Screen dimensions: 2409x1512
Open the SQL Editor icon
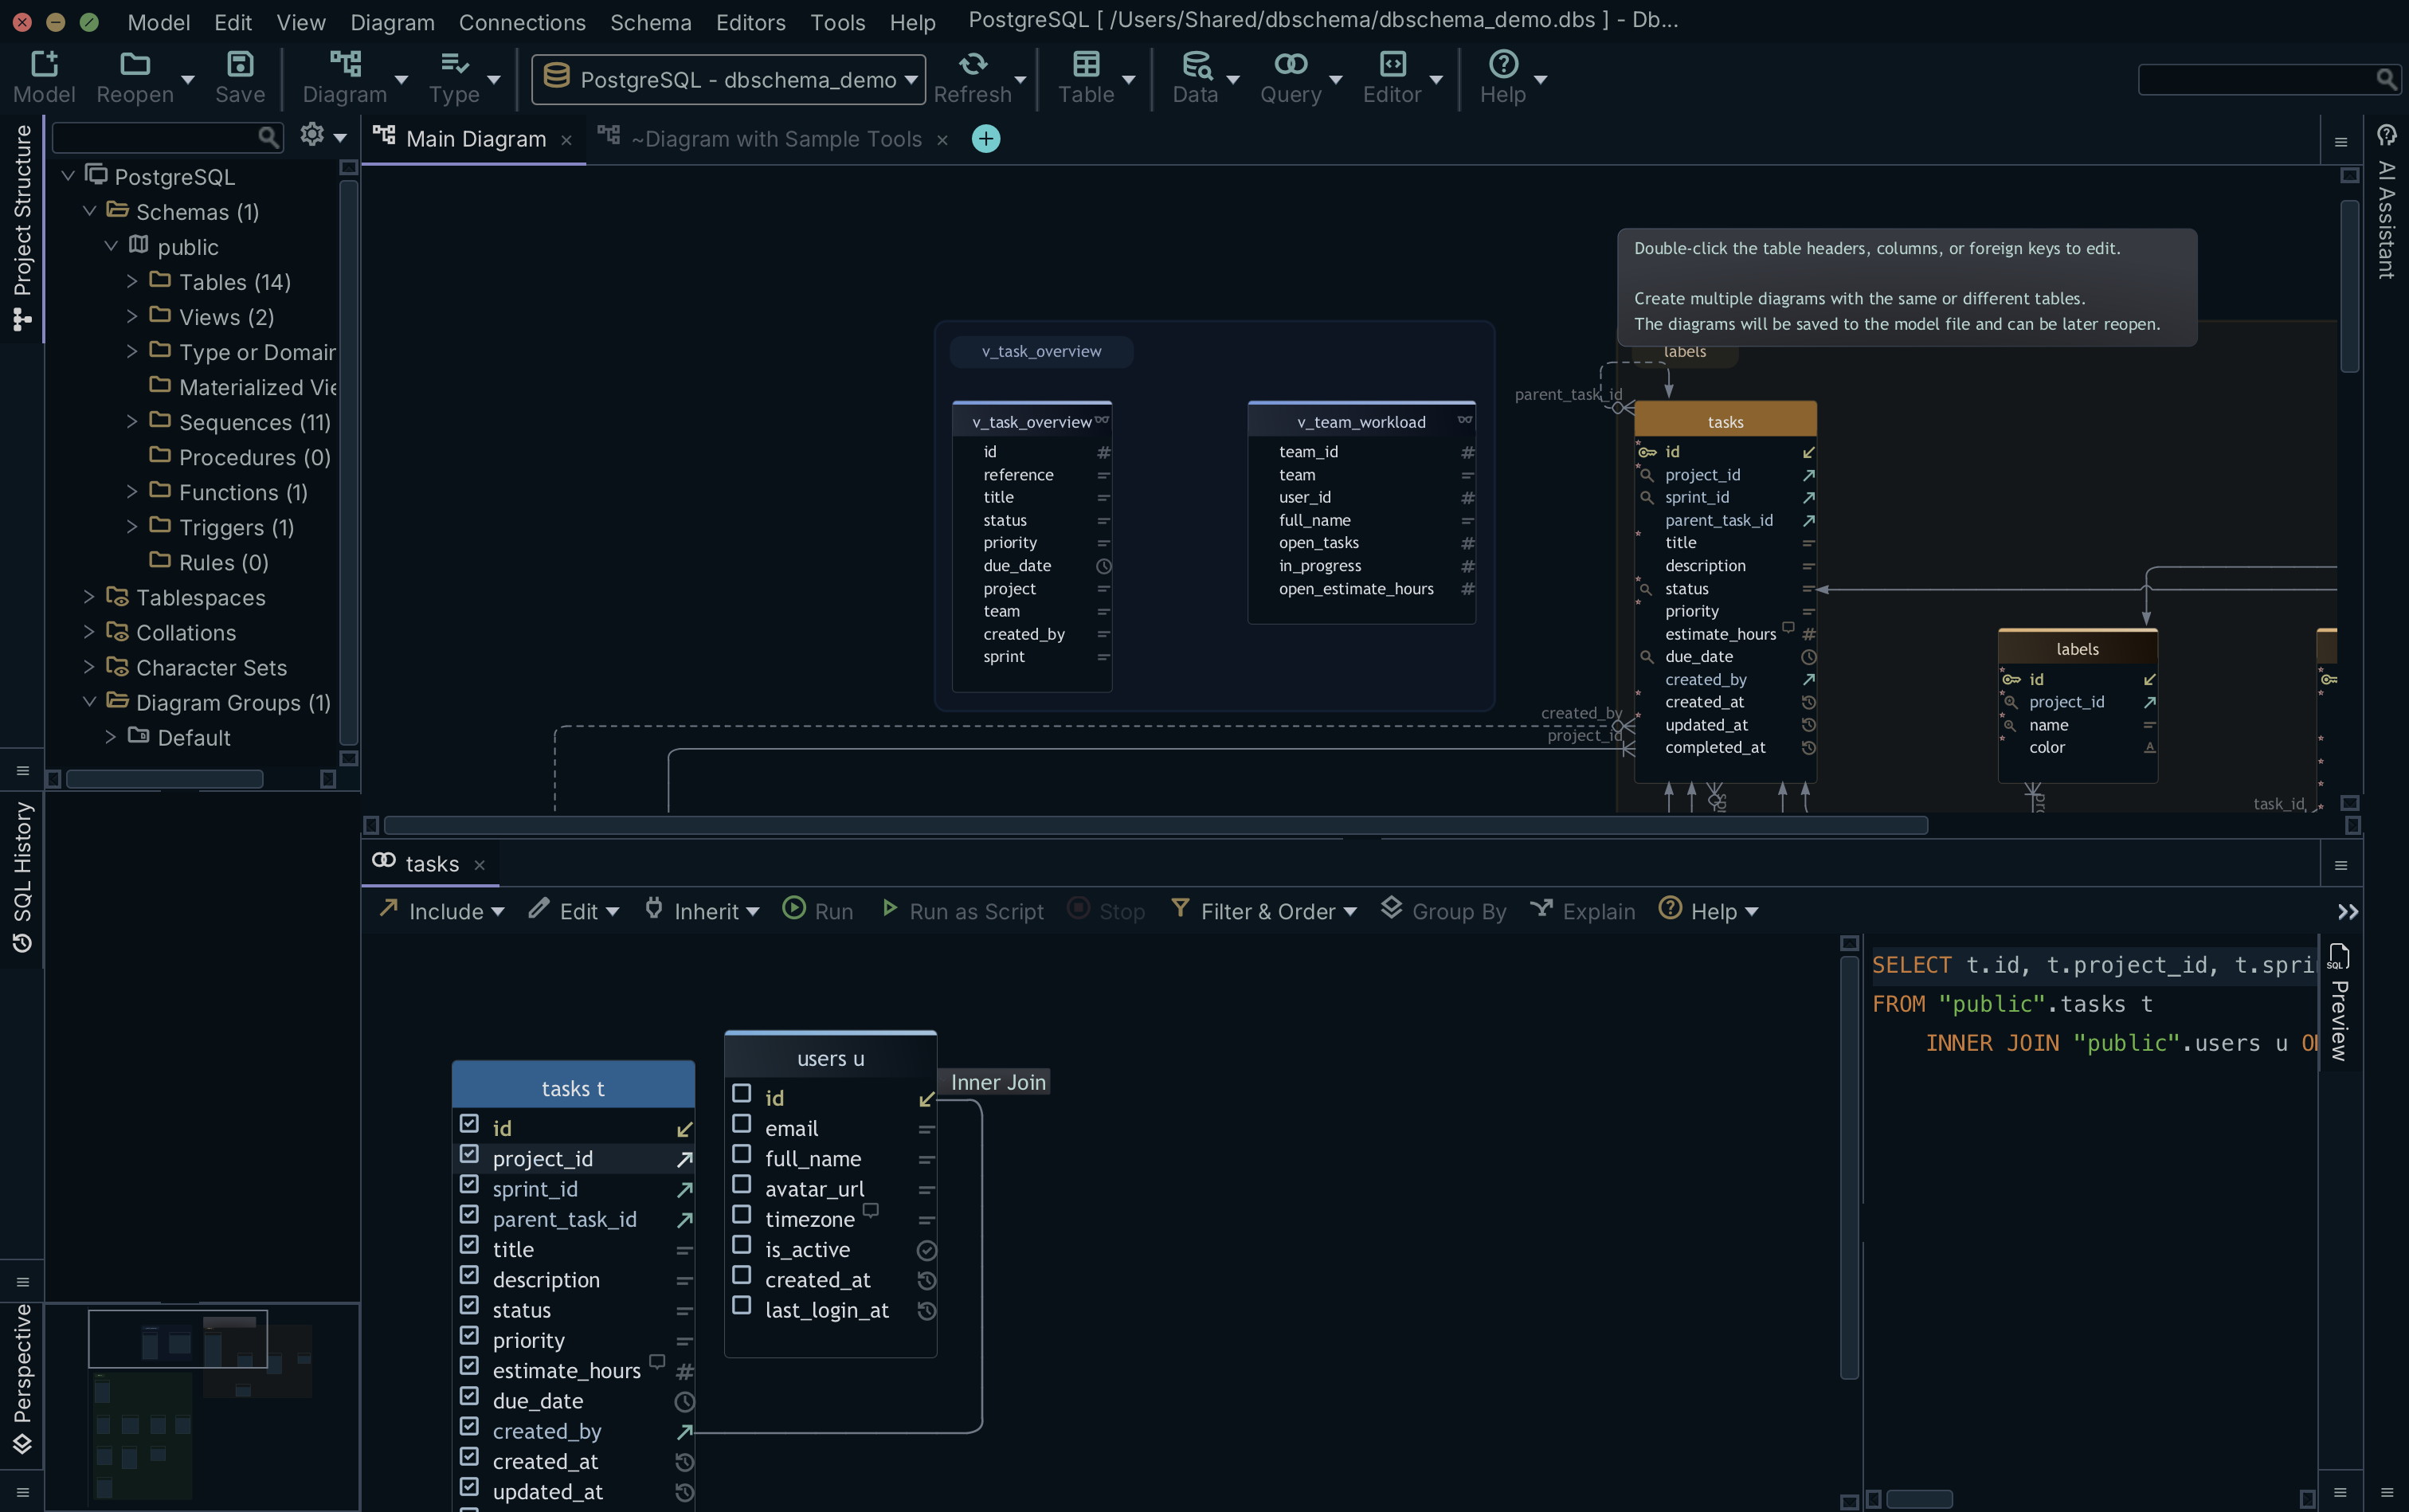[1392, 64]
